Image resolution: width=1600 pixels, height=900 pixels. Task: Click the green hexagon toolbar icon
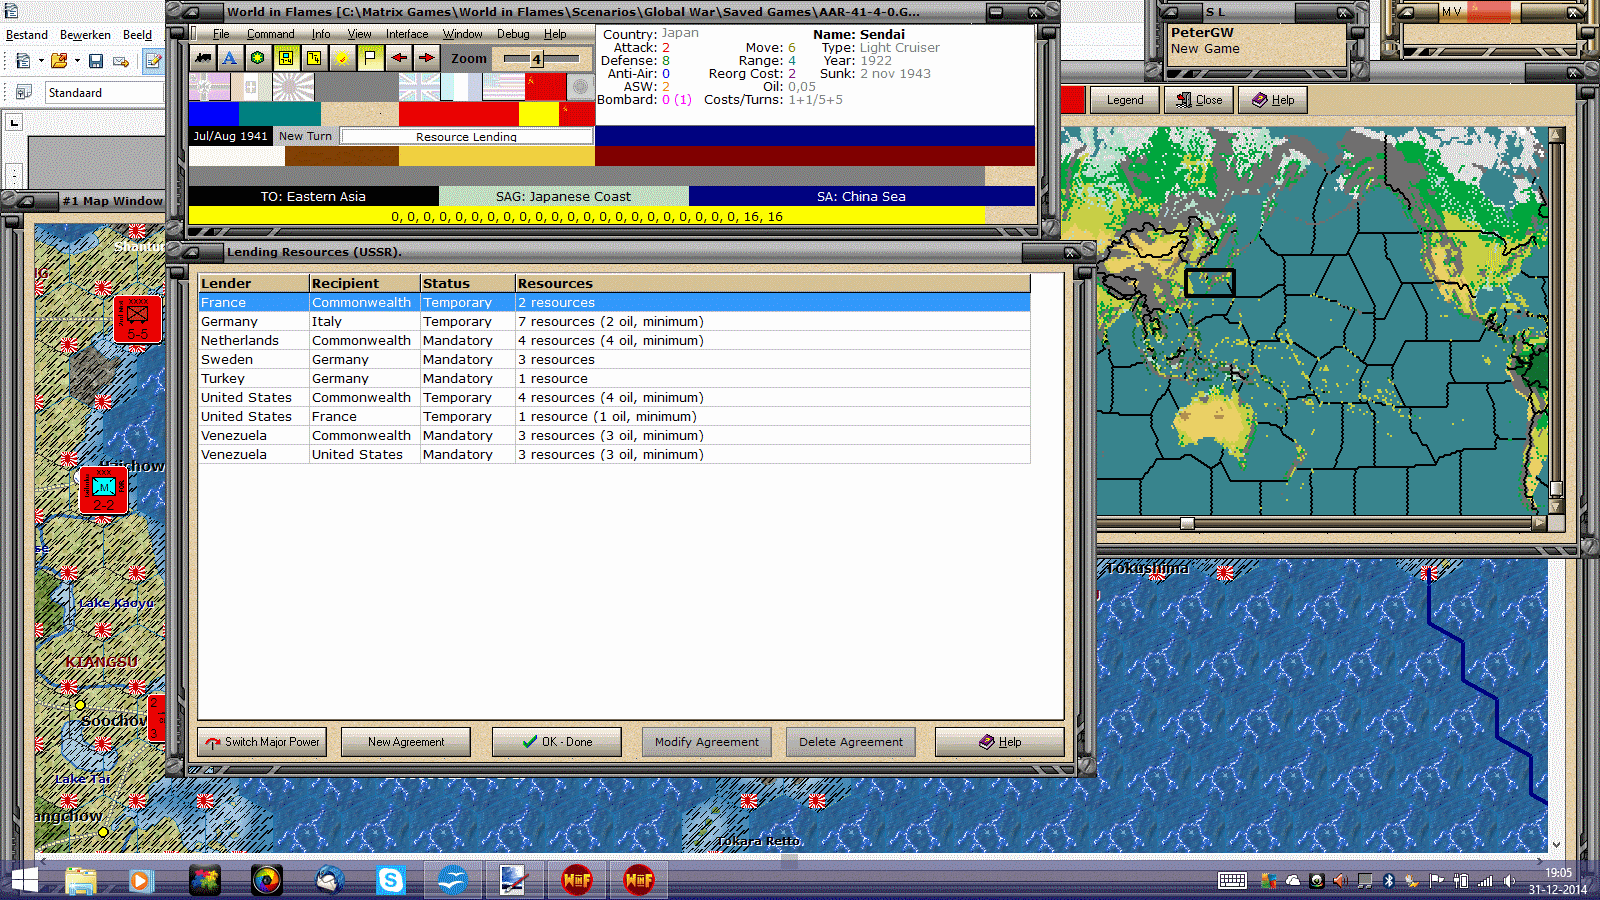pos(258,58)
